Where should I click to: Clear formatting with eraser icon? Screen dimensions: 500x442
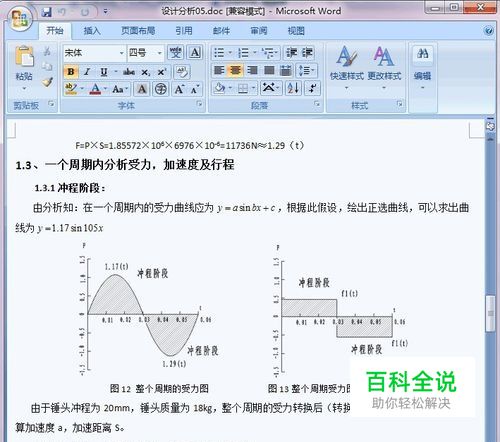tap(182, 72)
